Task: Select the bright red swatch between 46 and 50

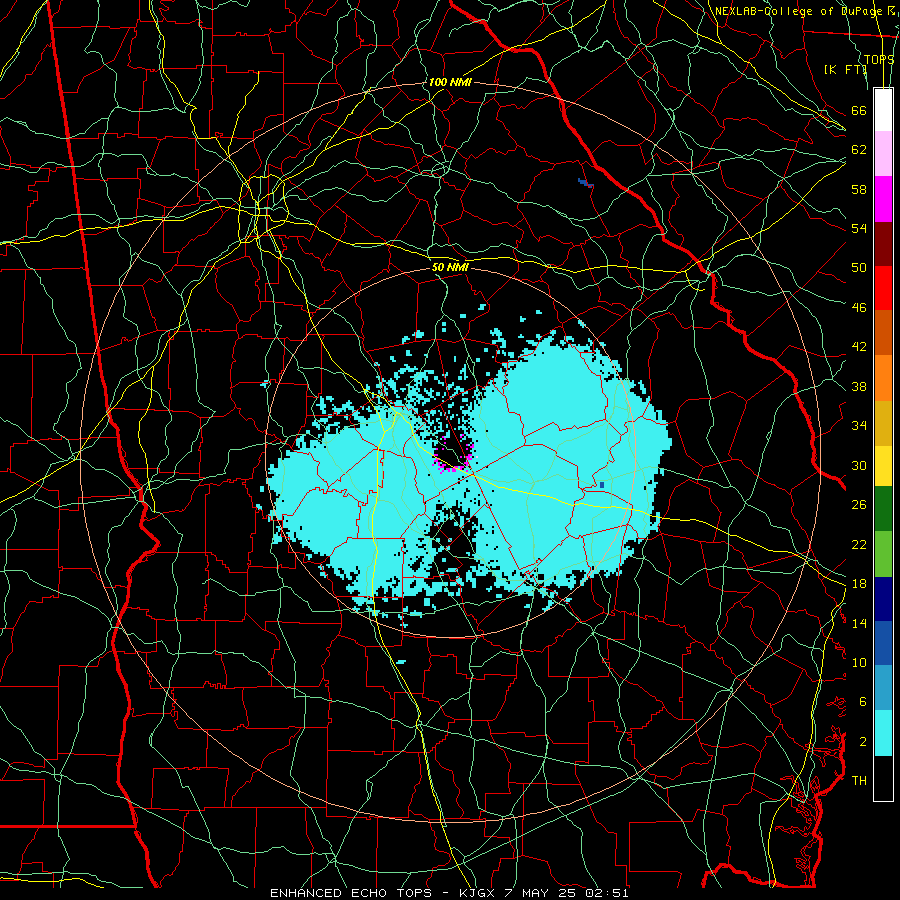Action: click(883, 288)
